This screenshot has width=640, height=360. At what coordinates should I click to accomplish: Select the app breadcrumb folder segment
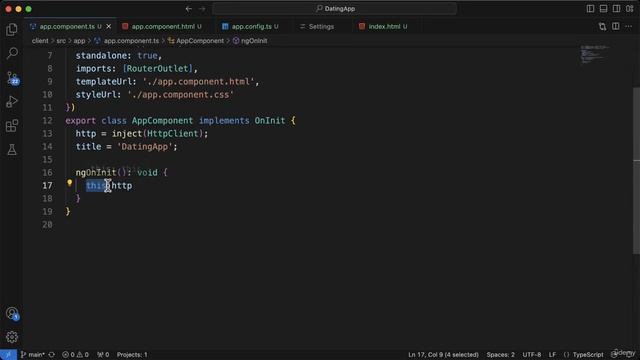coord(79,41)
